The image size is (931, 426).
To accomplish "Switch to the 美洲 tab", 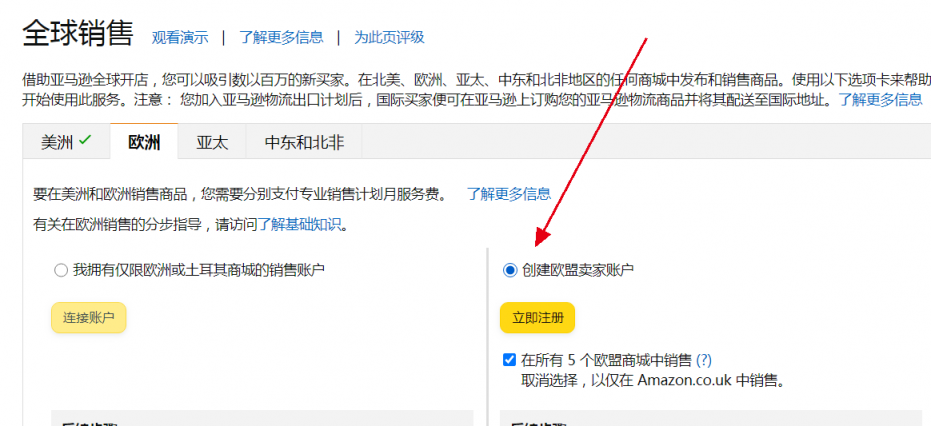I will [x=66, y=143].
